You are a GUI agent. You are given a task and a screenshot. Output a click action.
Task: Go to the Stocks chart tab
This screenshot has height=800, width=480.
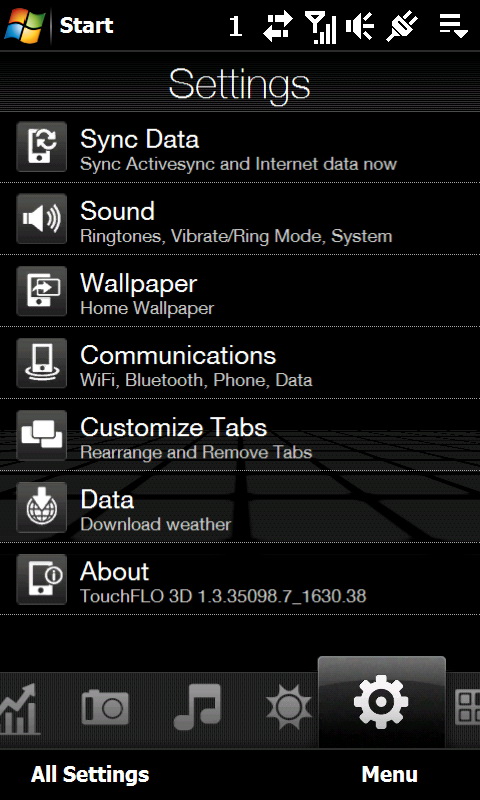(x=19, y=708)
